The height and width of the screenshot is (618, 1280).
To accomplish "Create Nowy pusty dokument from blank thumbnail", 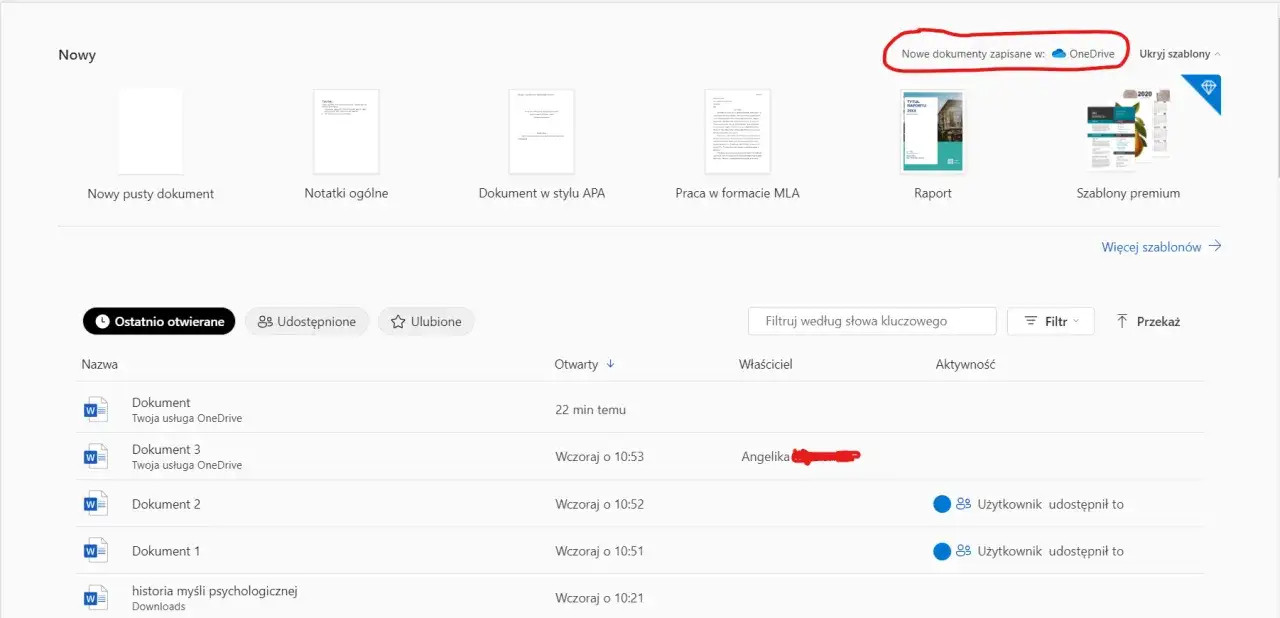I will pyautogui.click(x=150, y=131).
